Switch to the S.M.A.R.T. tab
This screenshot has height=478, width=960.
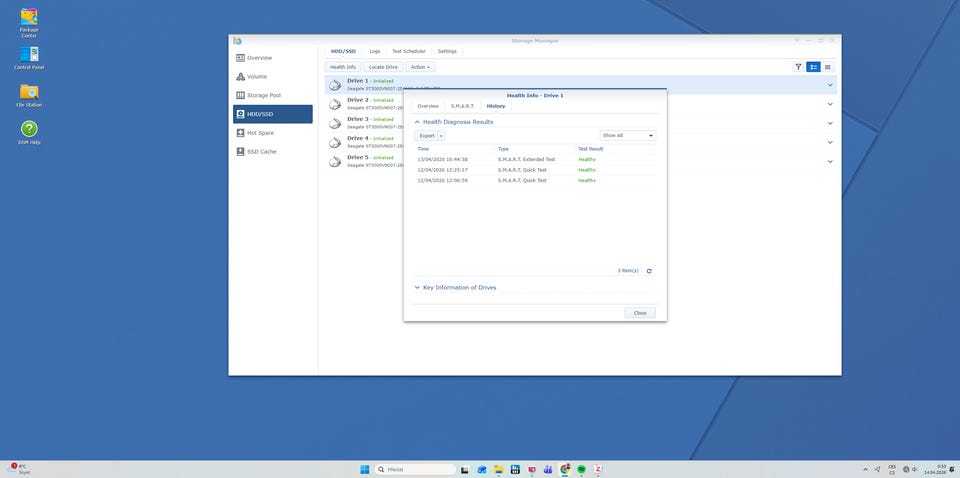click(x=462, y=106)
